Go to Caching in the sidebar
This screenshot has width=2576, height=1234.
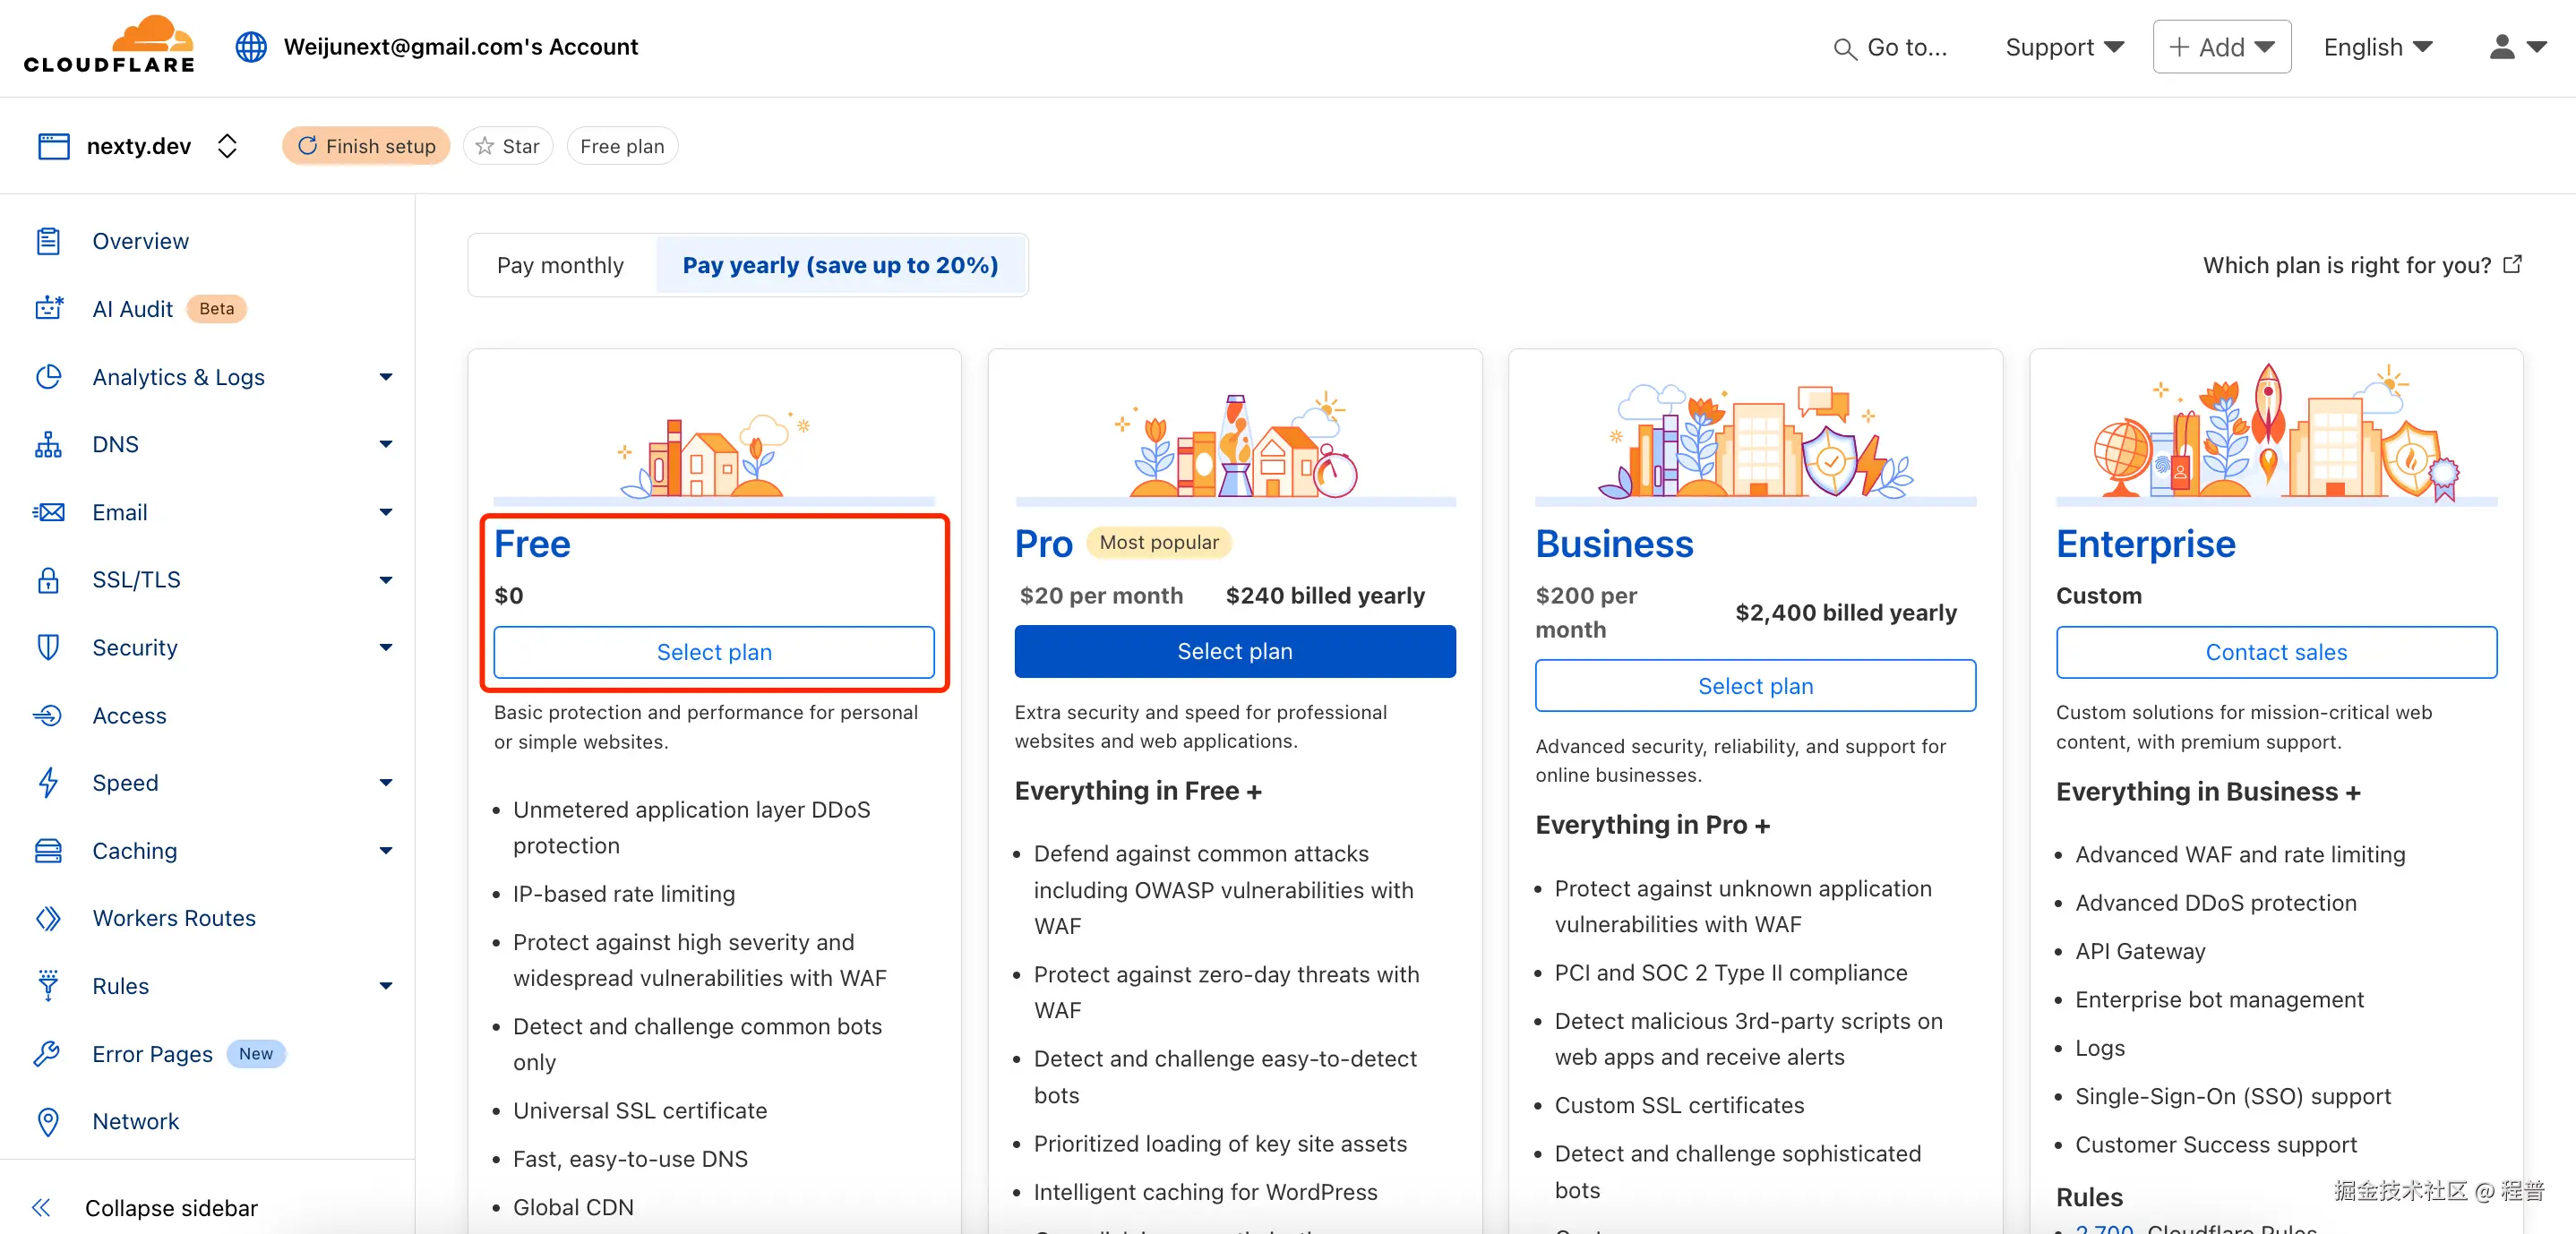[x=135, y=850]
